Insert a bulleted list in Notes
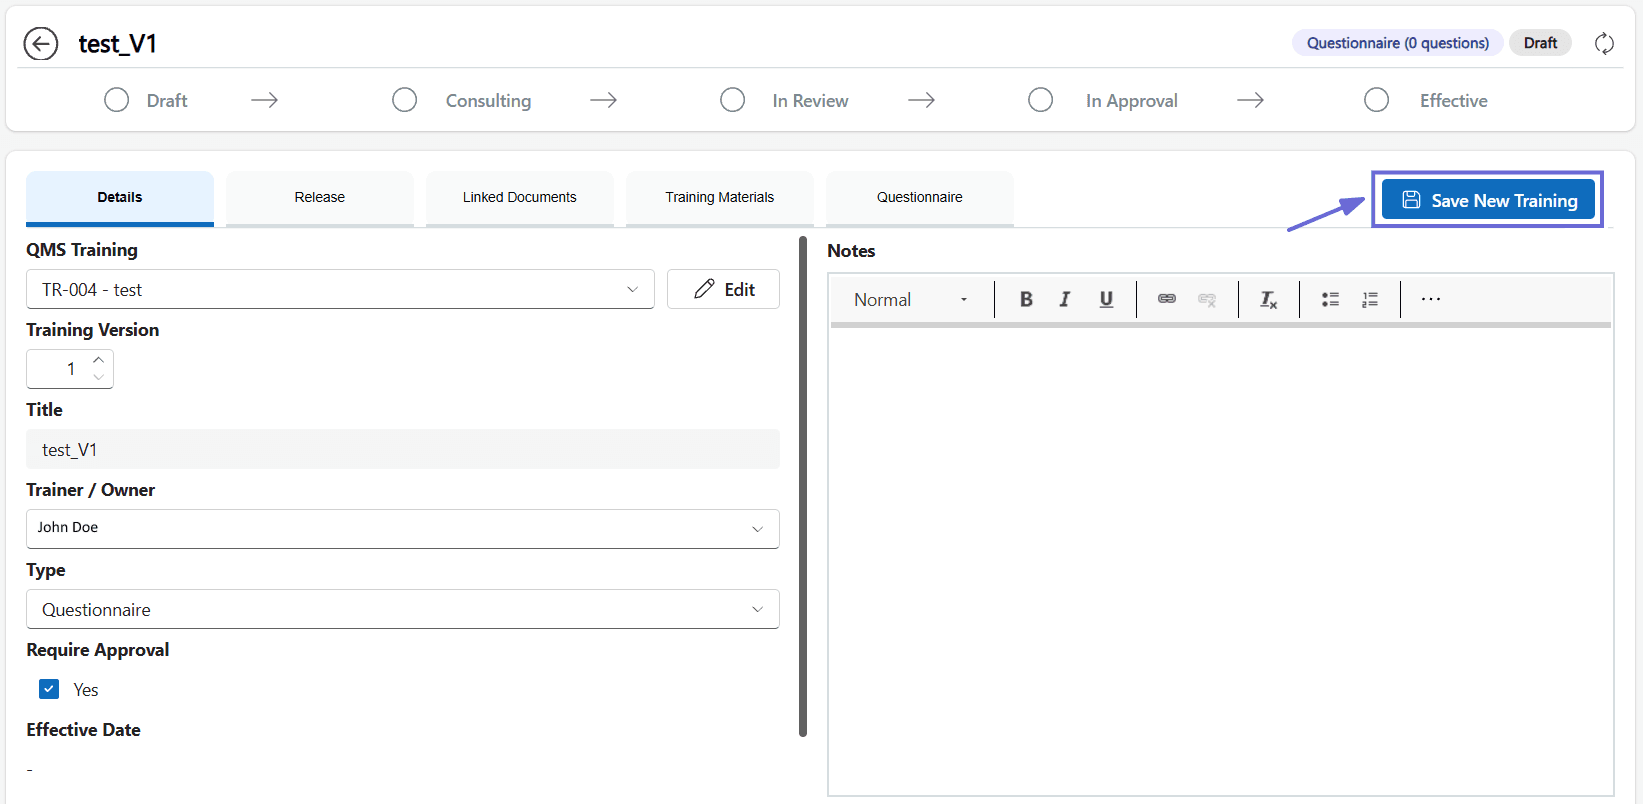 coord(1330,299)
